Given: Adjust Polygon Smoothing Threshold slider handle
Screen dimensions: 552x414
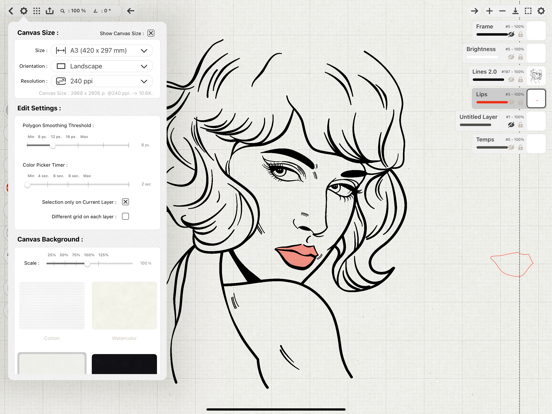Looking at the screenshot, I should tap(52, 145).
